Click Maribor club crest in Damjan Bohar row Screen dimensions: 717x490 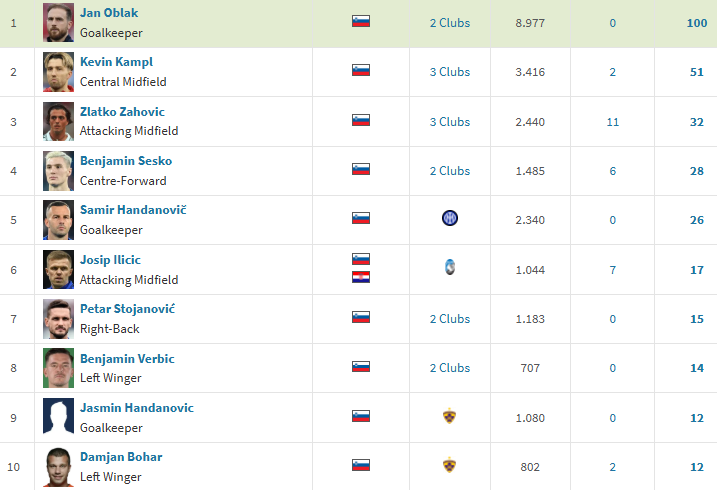449,465
